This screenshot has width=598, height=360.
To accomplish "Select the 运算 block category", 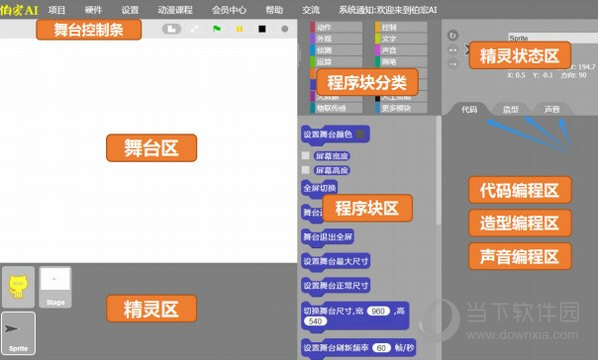I will coord(336,61).
